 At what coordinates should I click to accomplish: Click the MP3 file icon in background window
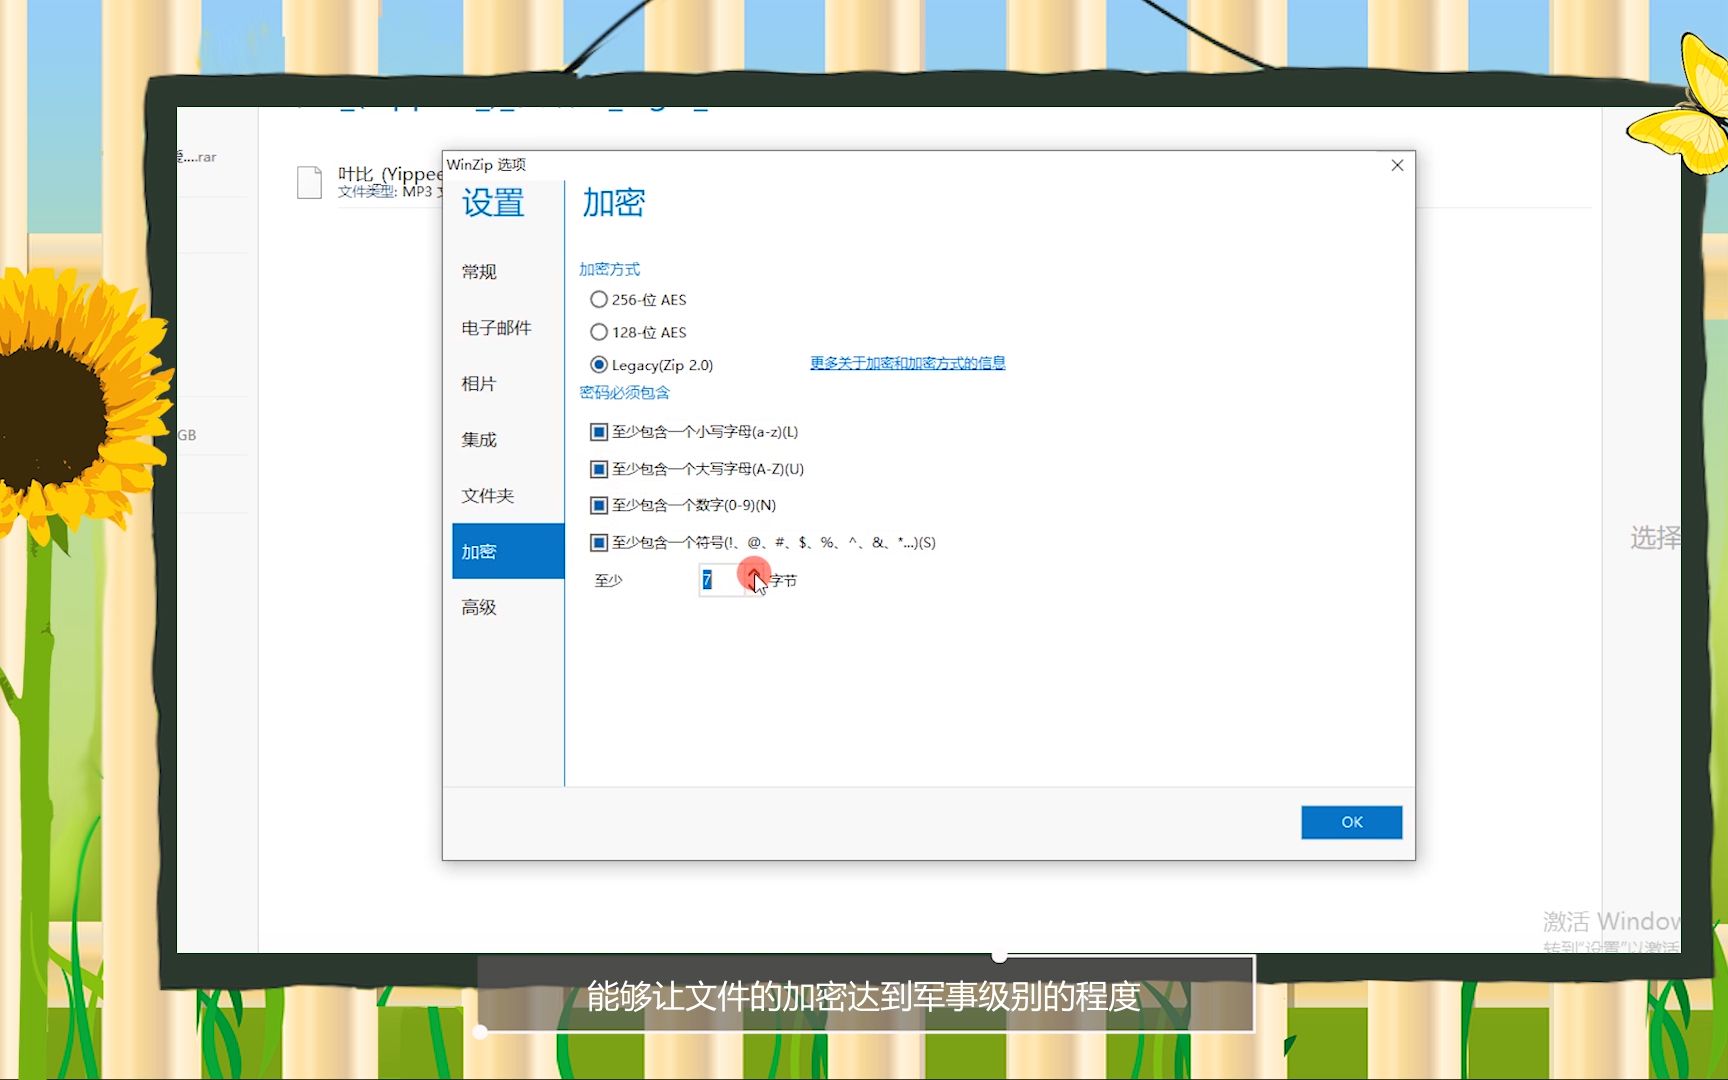309,182
